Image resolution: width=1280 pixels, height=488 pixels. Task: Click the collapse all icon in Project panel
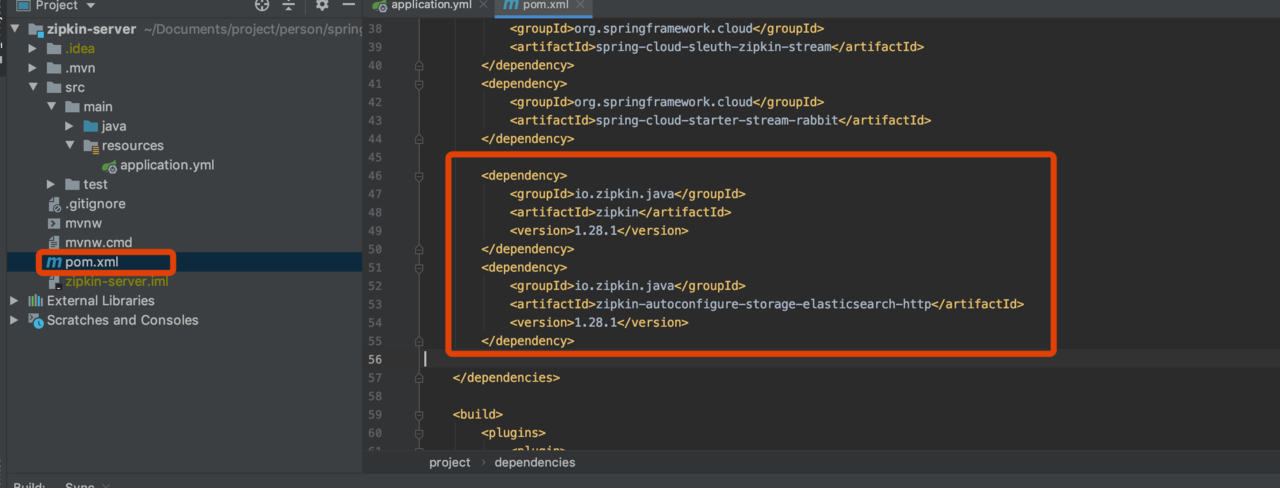coord(288,5)
